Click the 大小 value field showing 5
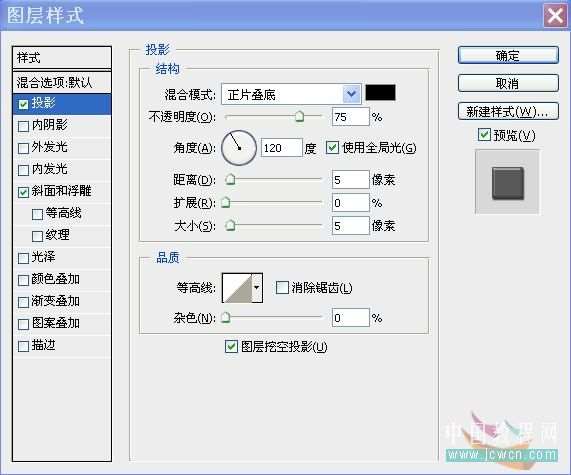 click(x=350, y=225)
